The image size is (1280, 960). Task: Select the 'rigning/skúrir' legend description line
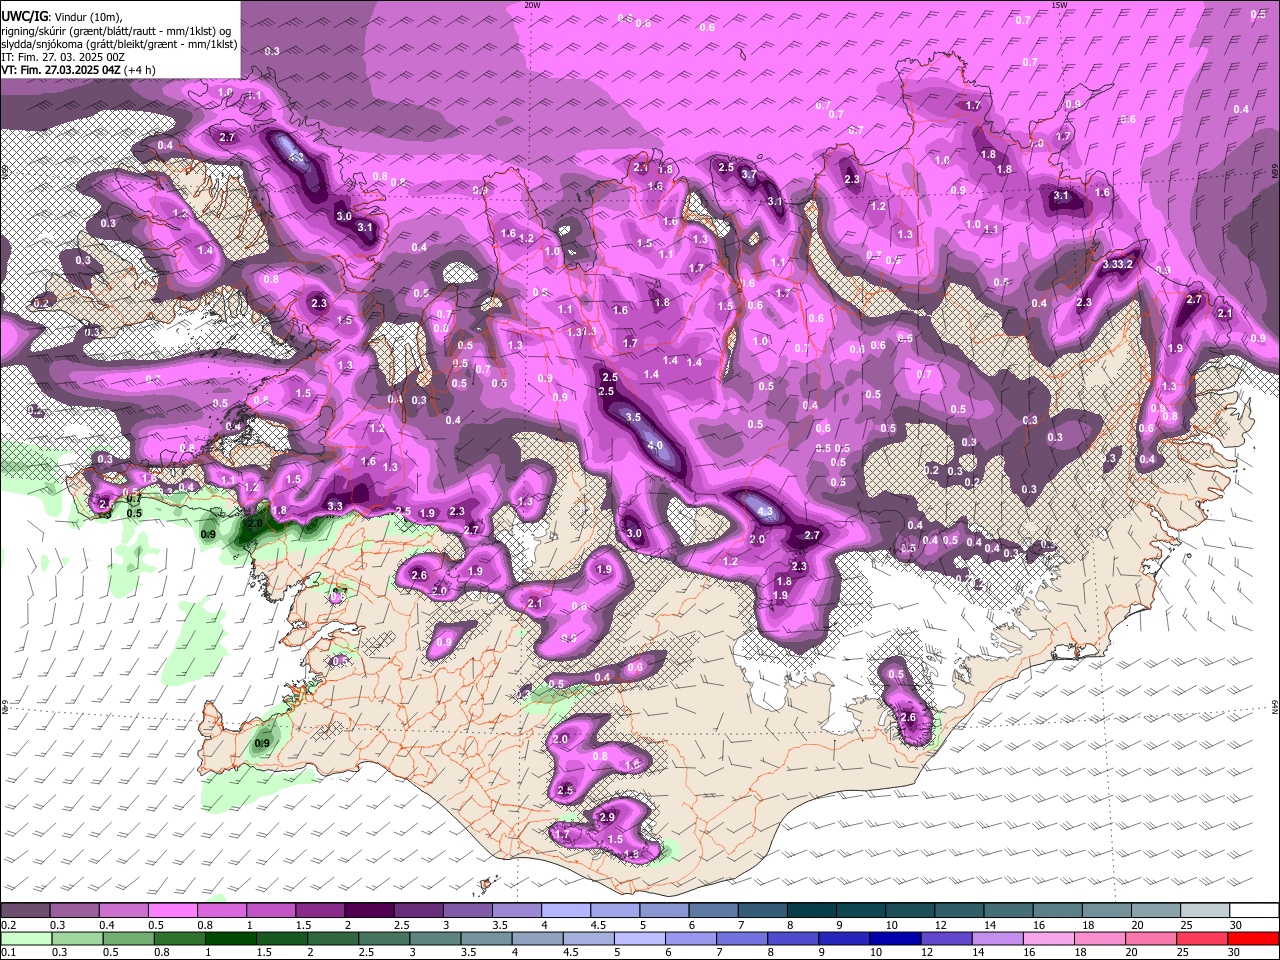(116, 31)
